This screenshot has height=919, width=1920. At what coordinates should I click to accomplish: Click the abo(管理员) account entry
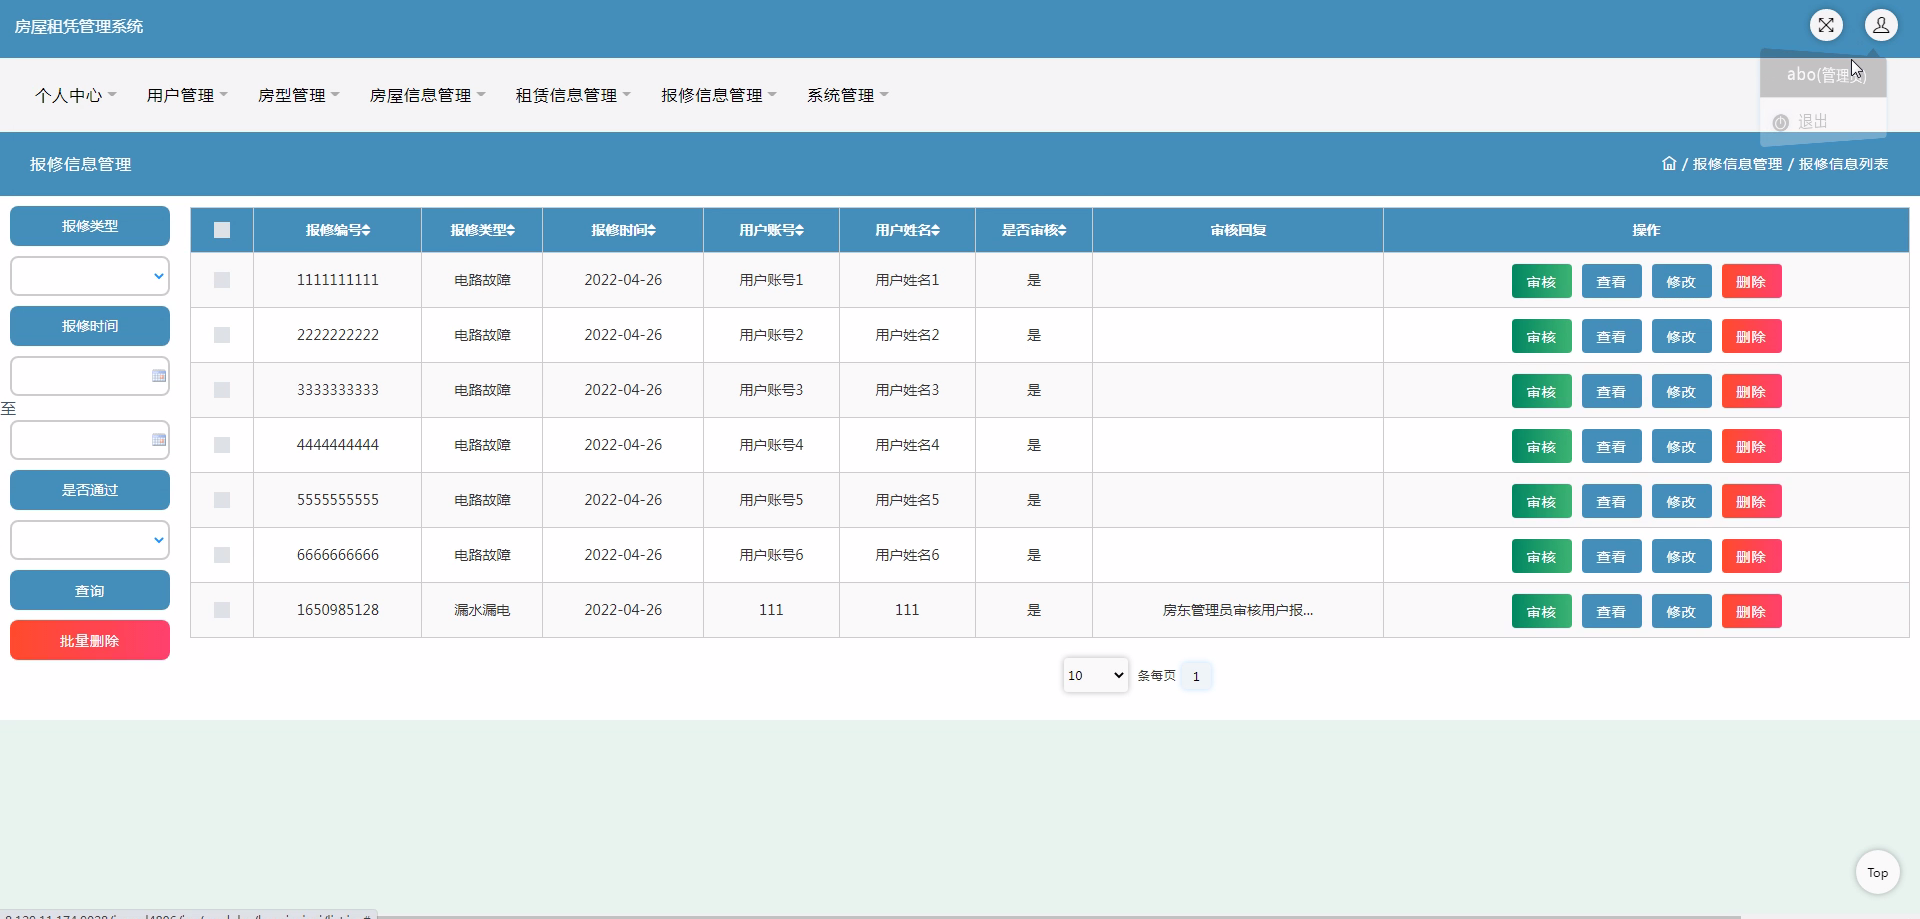(1823, 75)
